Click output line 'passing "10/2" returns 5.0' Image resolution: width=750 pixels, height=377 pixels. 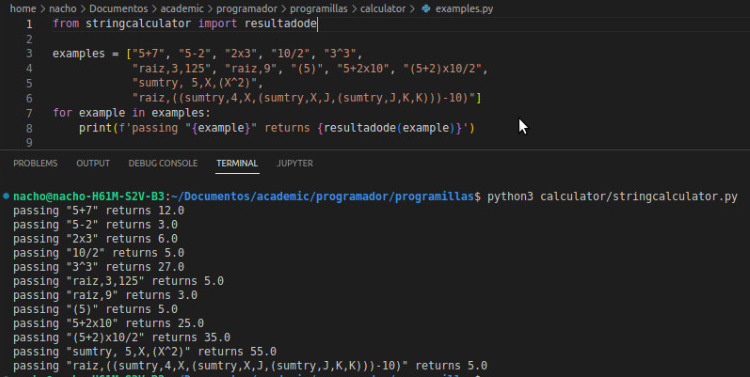99,253
